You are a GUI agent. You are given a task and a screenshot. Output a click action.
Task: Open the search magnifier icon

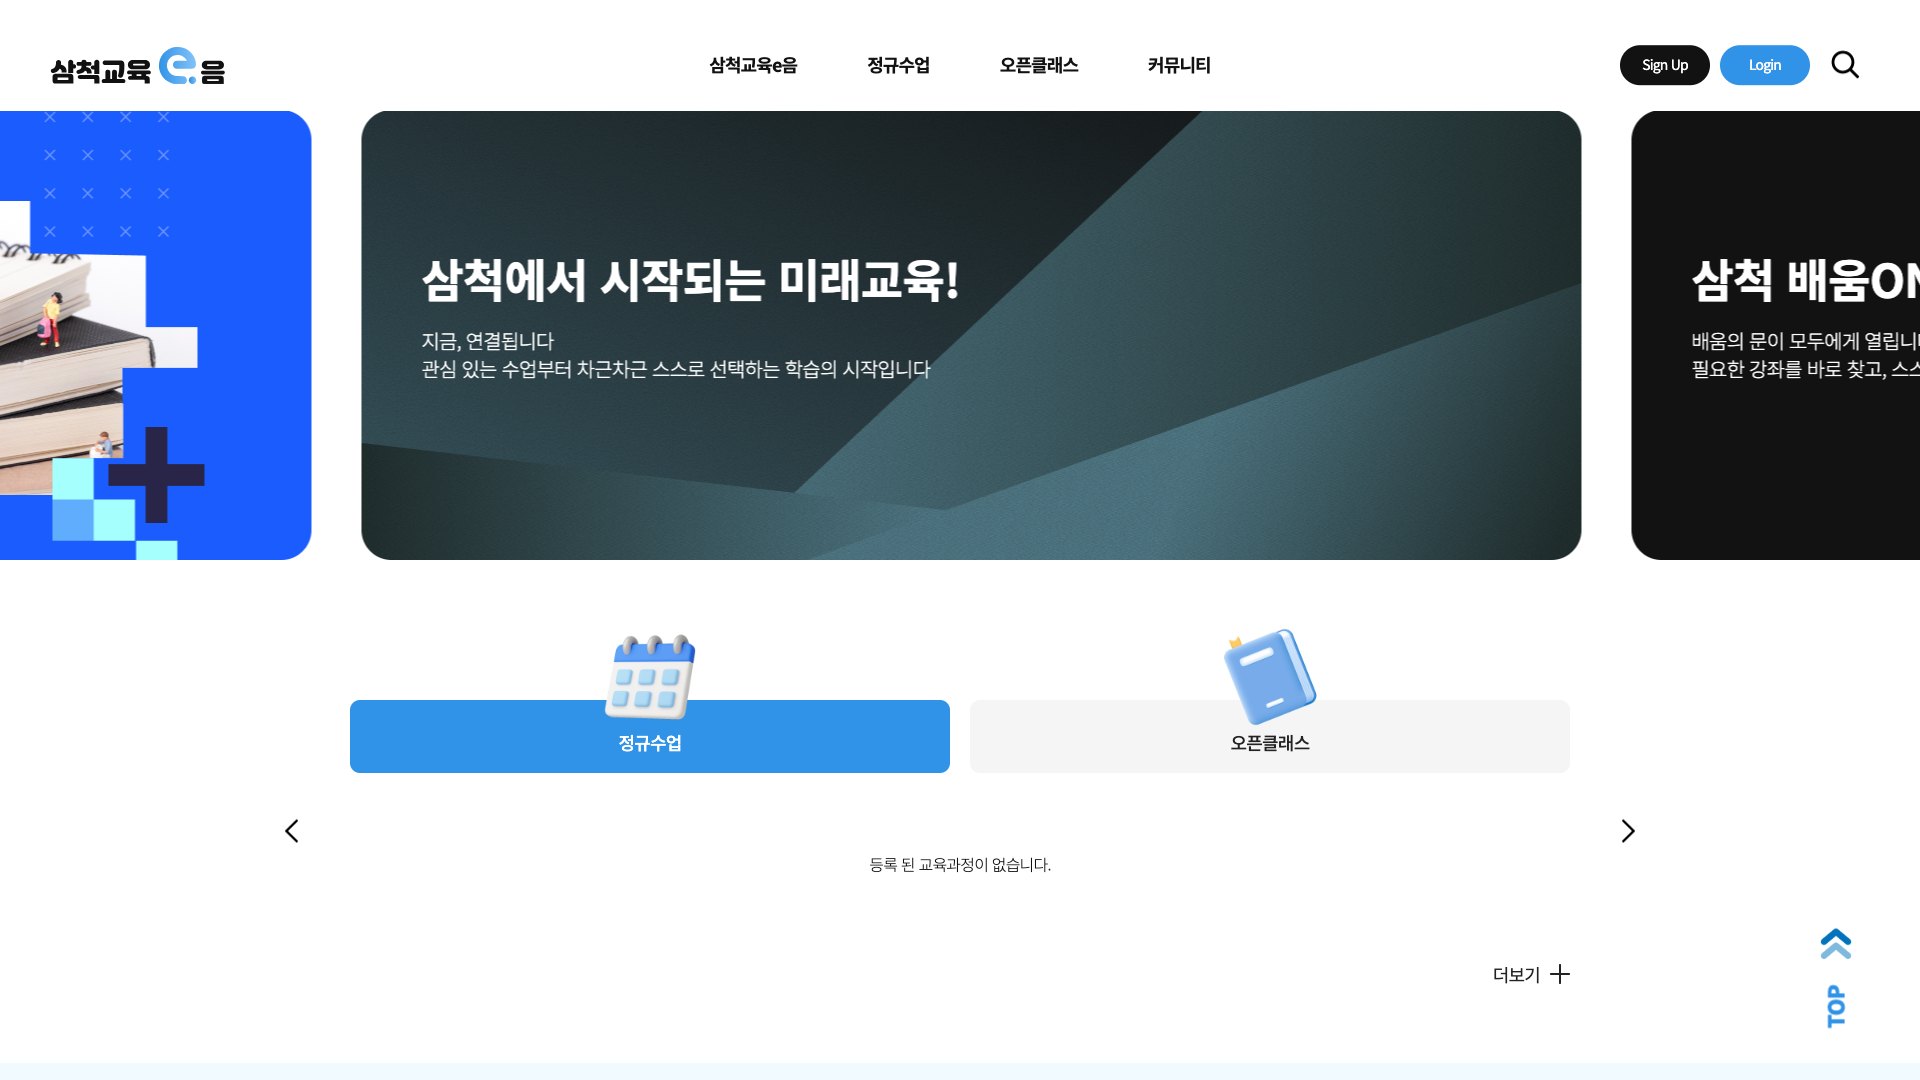click(x=1845, y=65)
